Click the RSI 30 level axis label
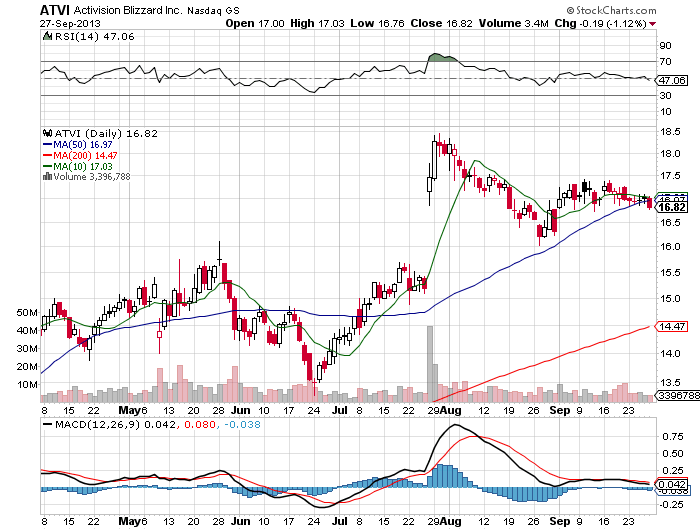This screenshot has width=700, height=530. (x=666, y=96)
